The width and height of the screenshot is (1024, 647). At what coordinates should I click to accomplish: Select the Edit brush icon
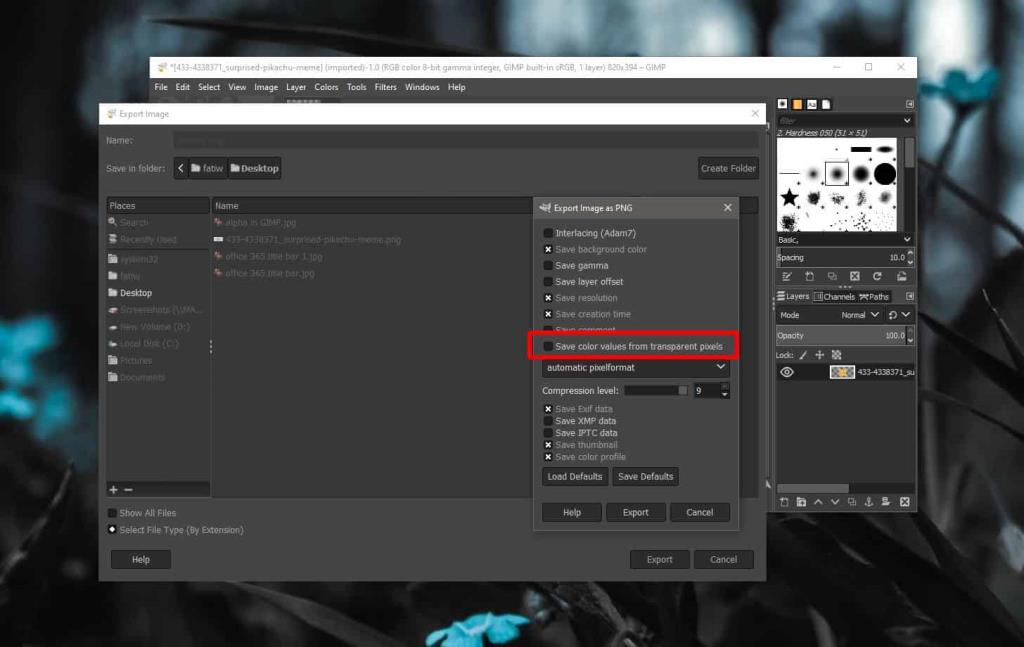[x=788, y=277]
